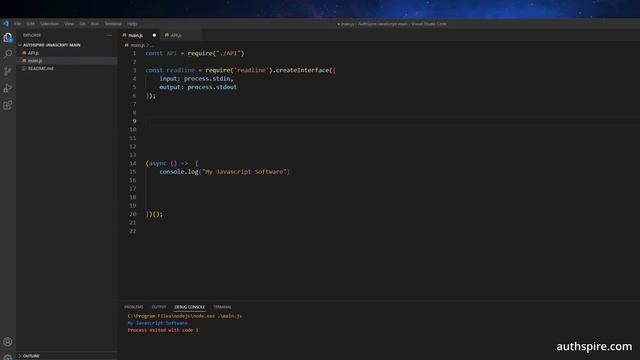This screenshot has width=640, height=360.
Task: Click the unsaved dot on main.js tab
Action: pos(154,36)
